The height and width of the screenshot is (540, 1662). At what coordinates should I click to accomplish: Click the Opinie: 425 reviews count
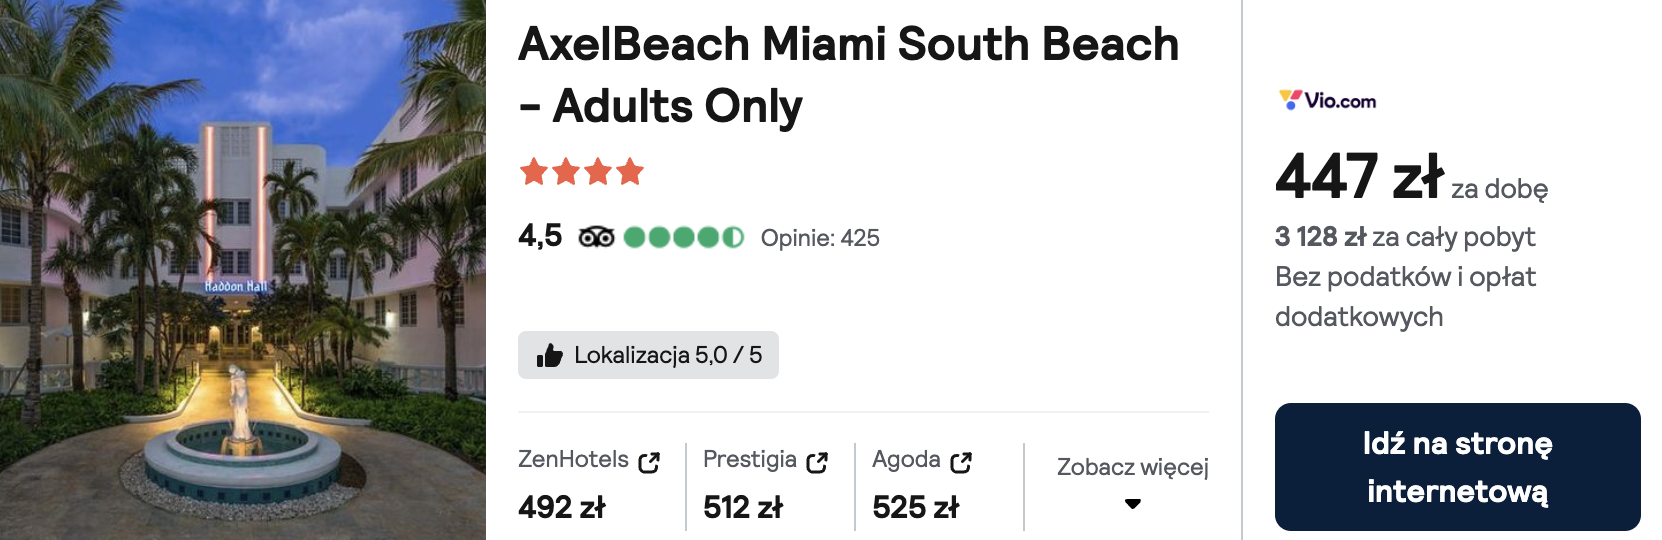click(820, 238)
